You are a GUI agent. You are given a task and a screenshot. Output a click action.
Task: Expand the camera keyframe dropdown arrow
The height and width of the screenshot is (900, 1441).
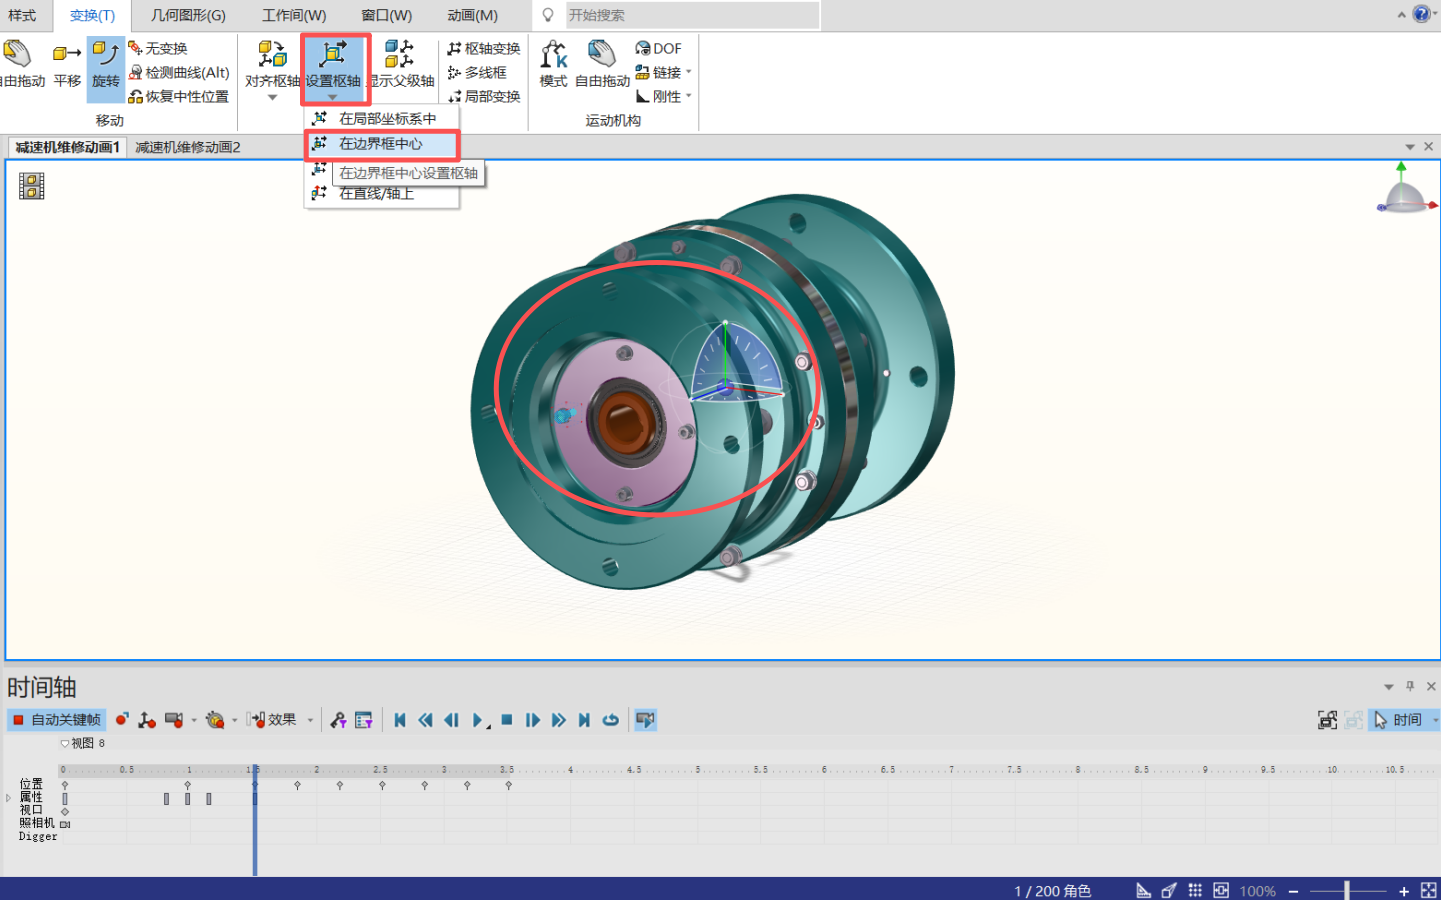pyautogui.click(x=194, y=720)
